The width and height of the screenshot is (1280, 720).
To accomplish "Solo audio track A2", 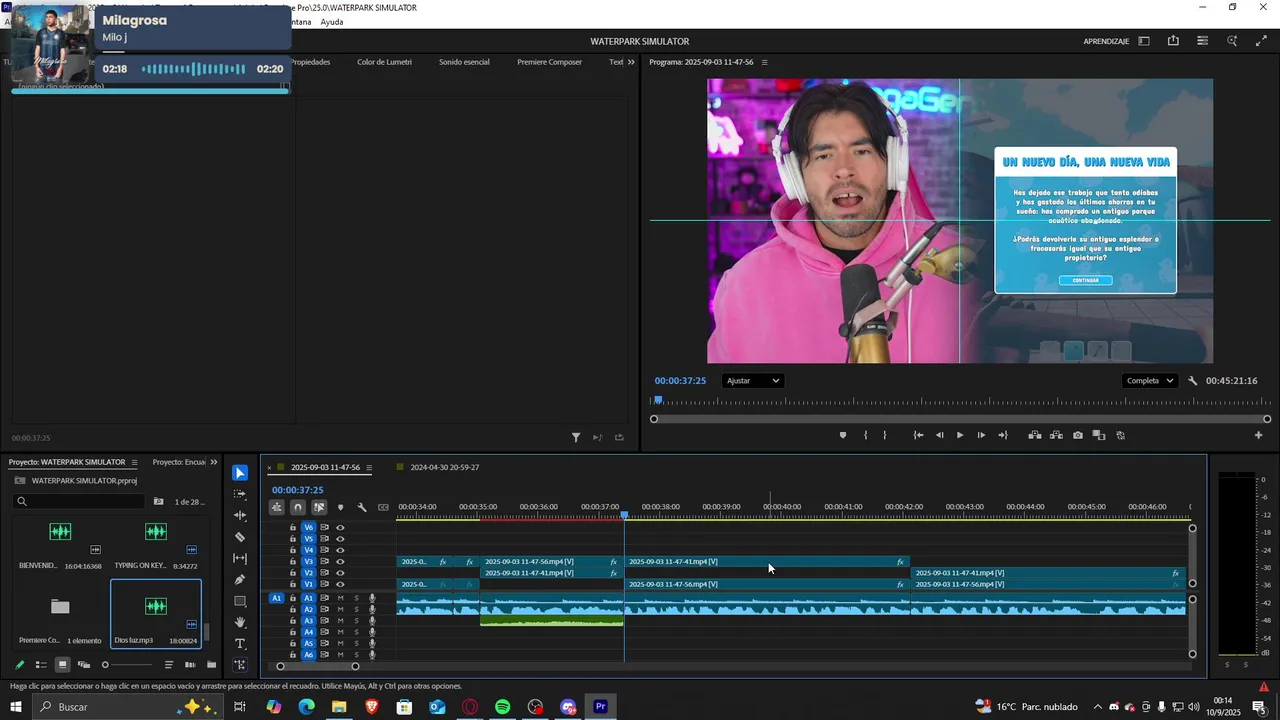I will (356, 609).
